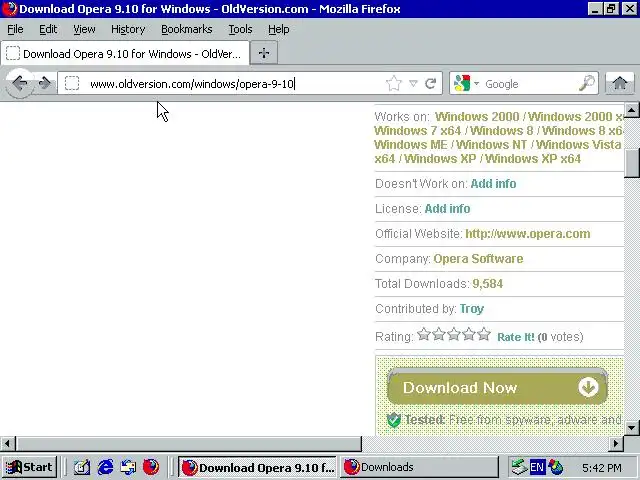Click the horizontal scrollbar thumb
Screen dimensions: 640x480
tap(189, 443)
